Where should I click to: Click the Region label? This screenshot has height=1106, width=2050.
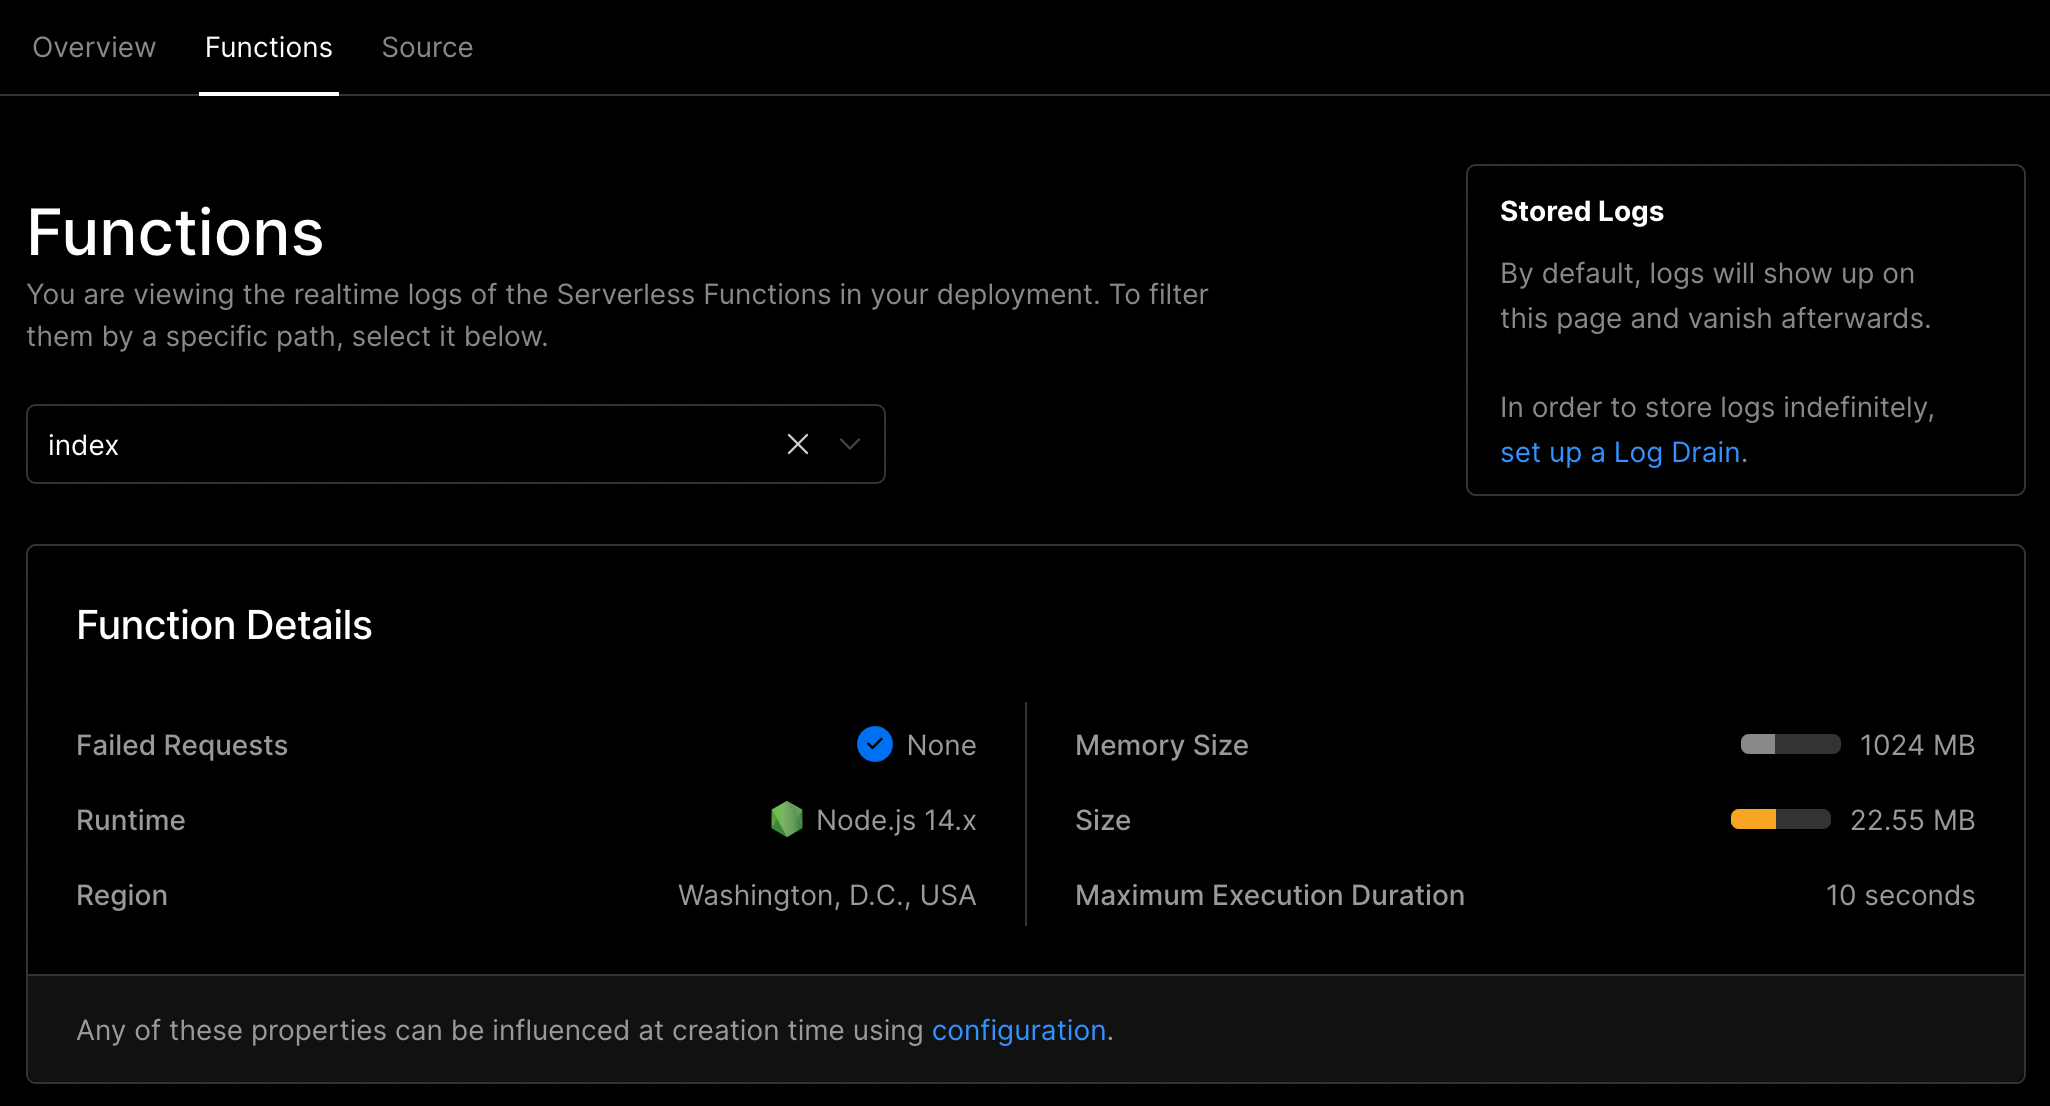(122, 895)
